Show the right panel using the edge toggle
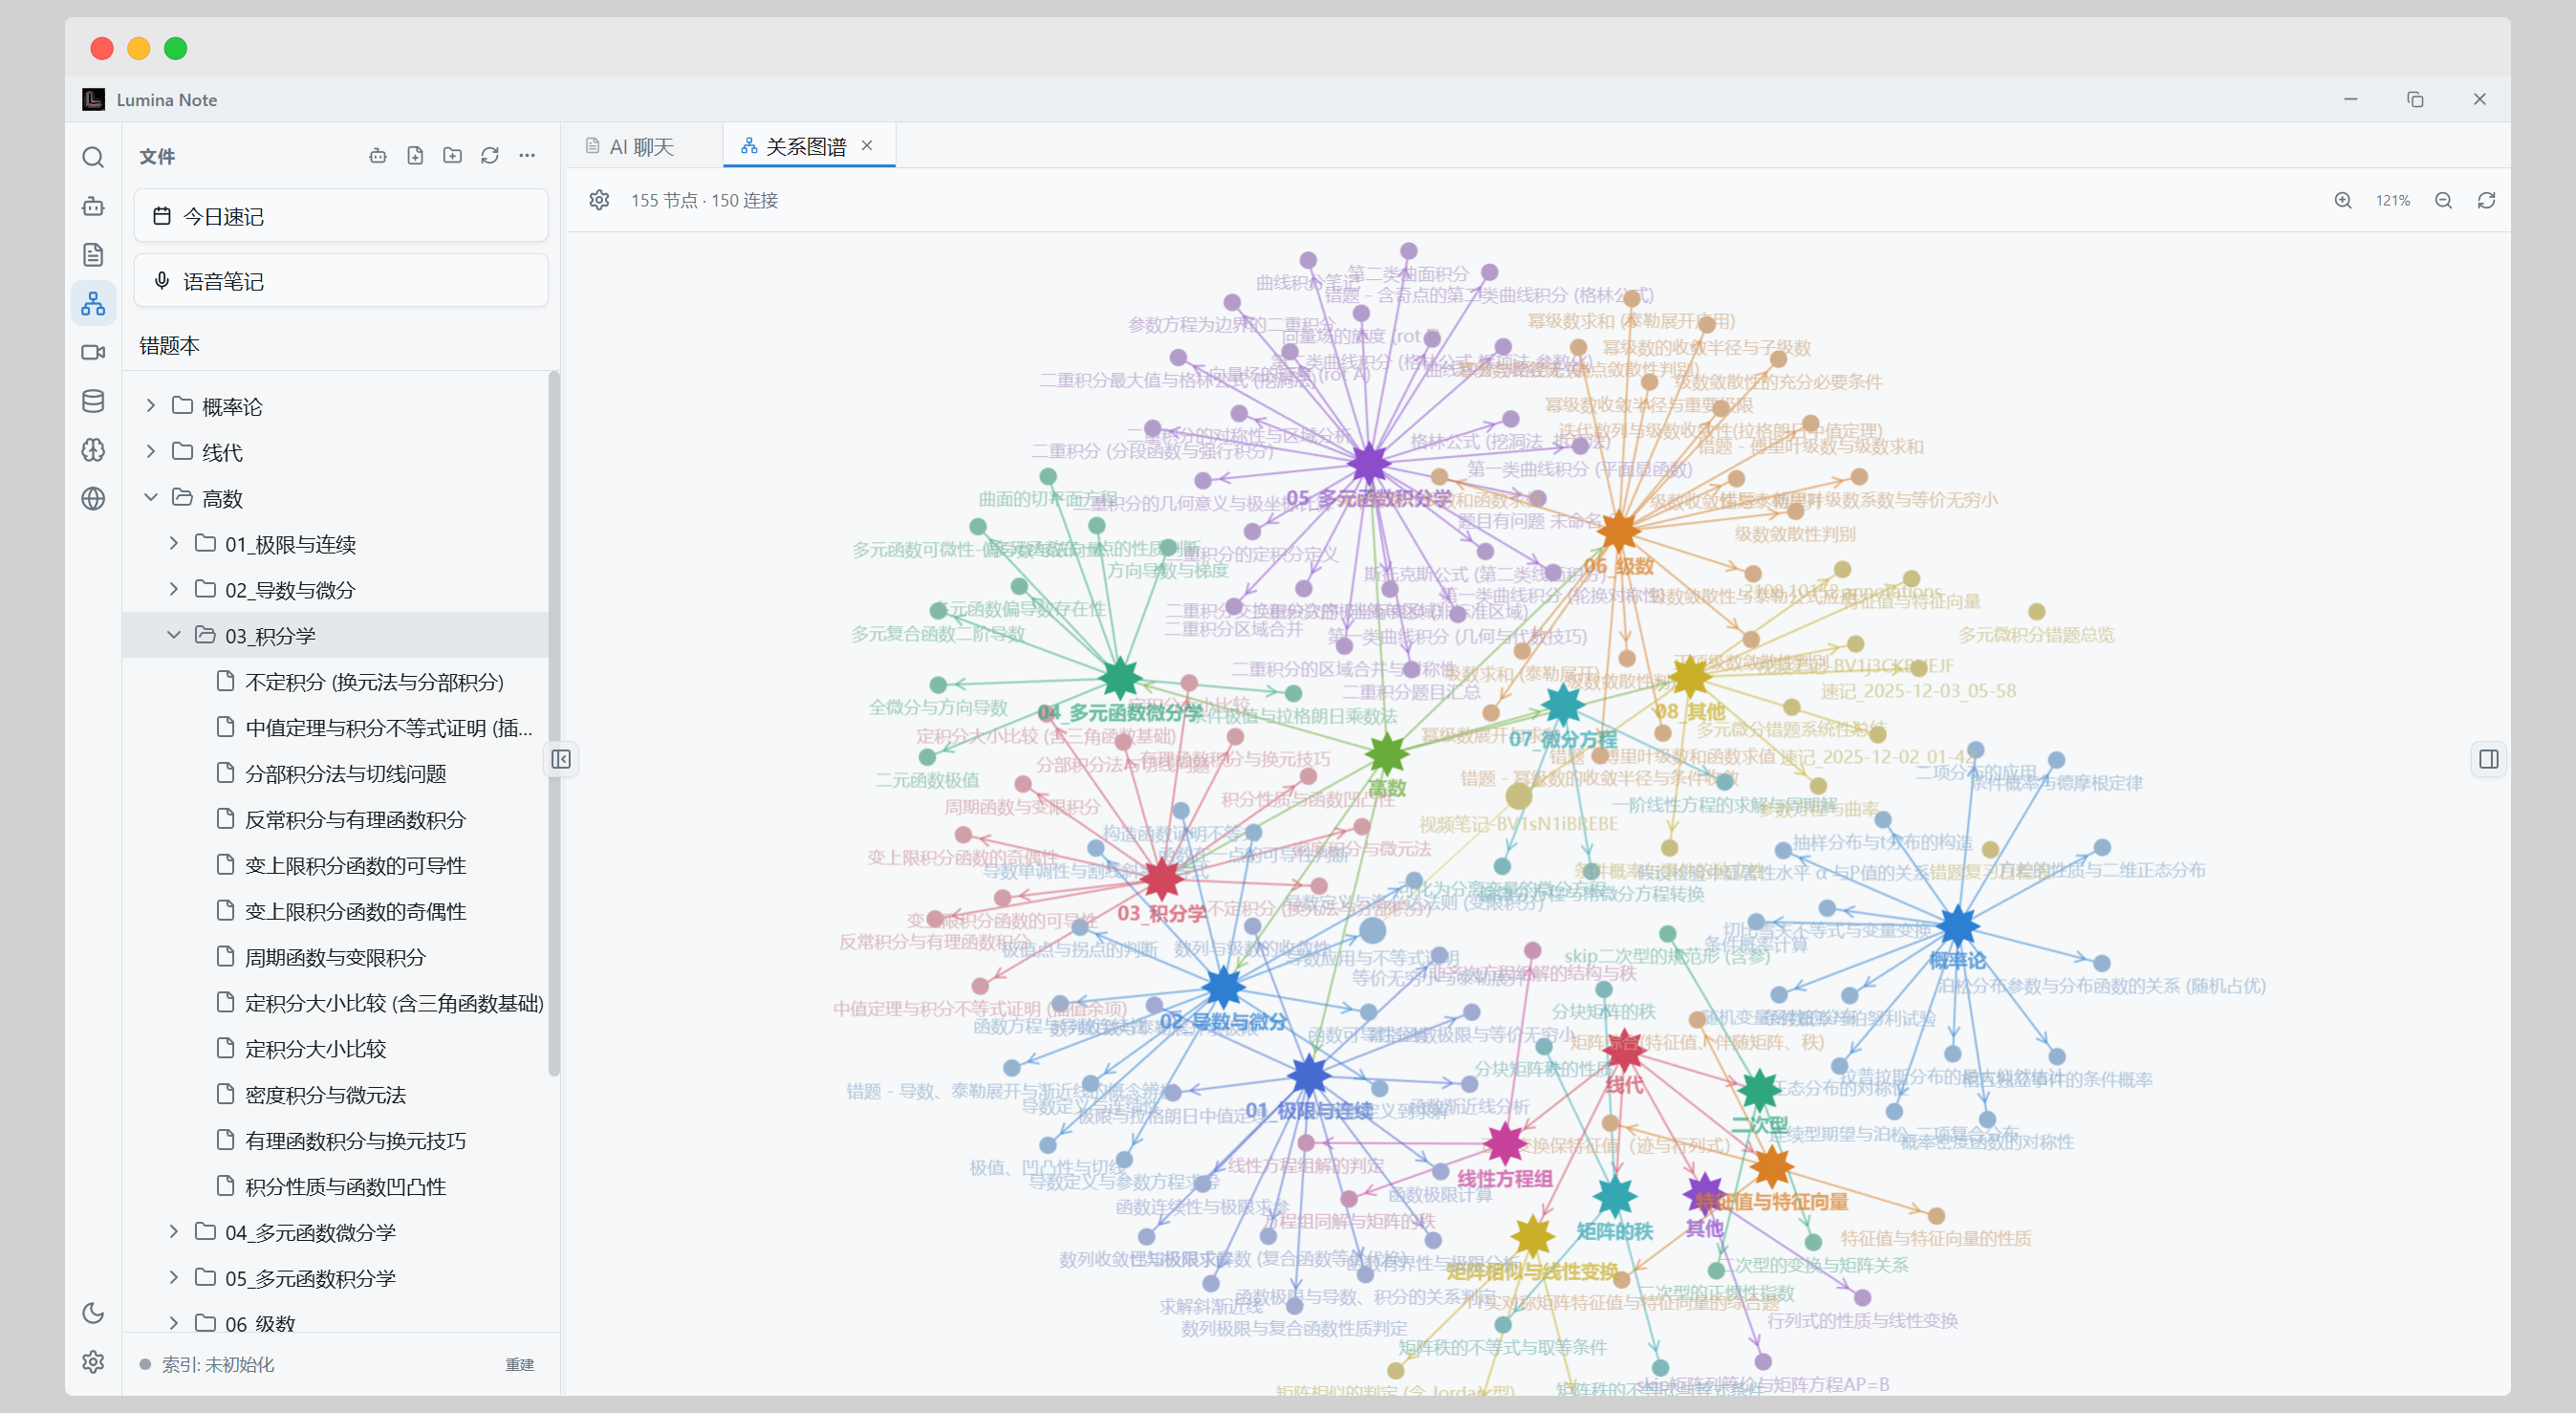Screen dimensions: 2576x1413 point(2491,759)
